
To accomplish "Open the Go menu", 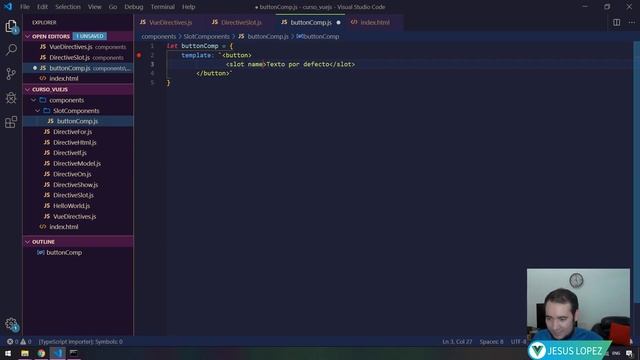I will tap(113, 7).
